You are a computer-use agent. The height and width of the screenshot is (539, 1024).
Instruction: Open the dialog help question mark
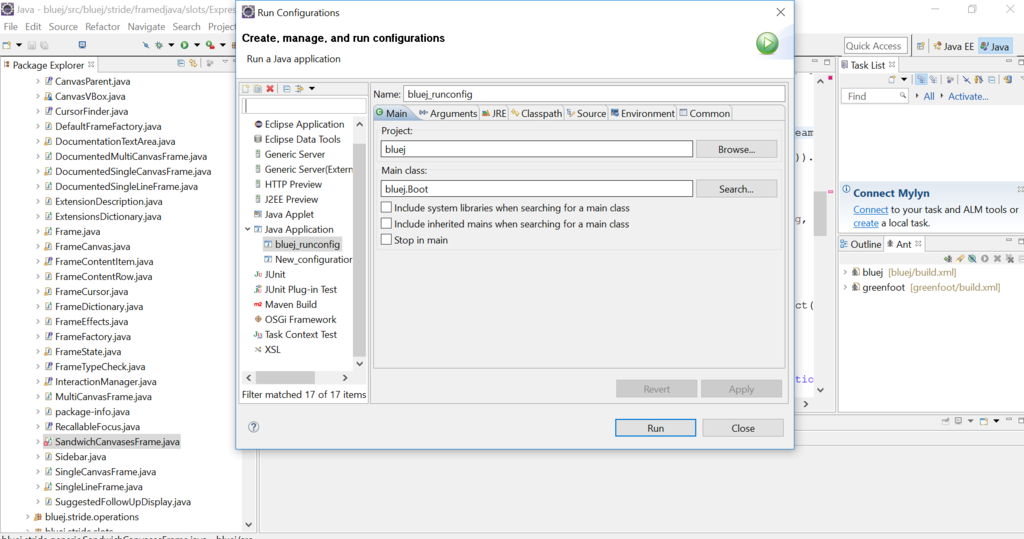[x=254, y=427]
